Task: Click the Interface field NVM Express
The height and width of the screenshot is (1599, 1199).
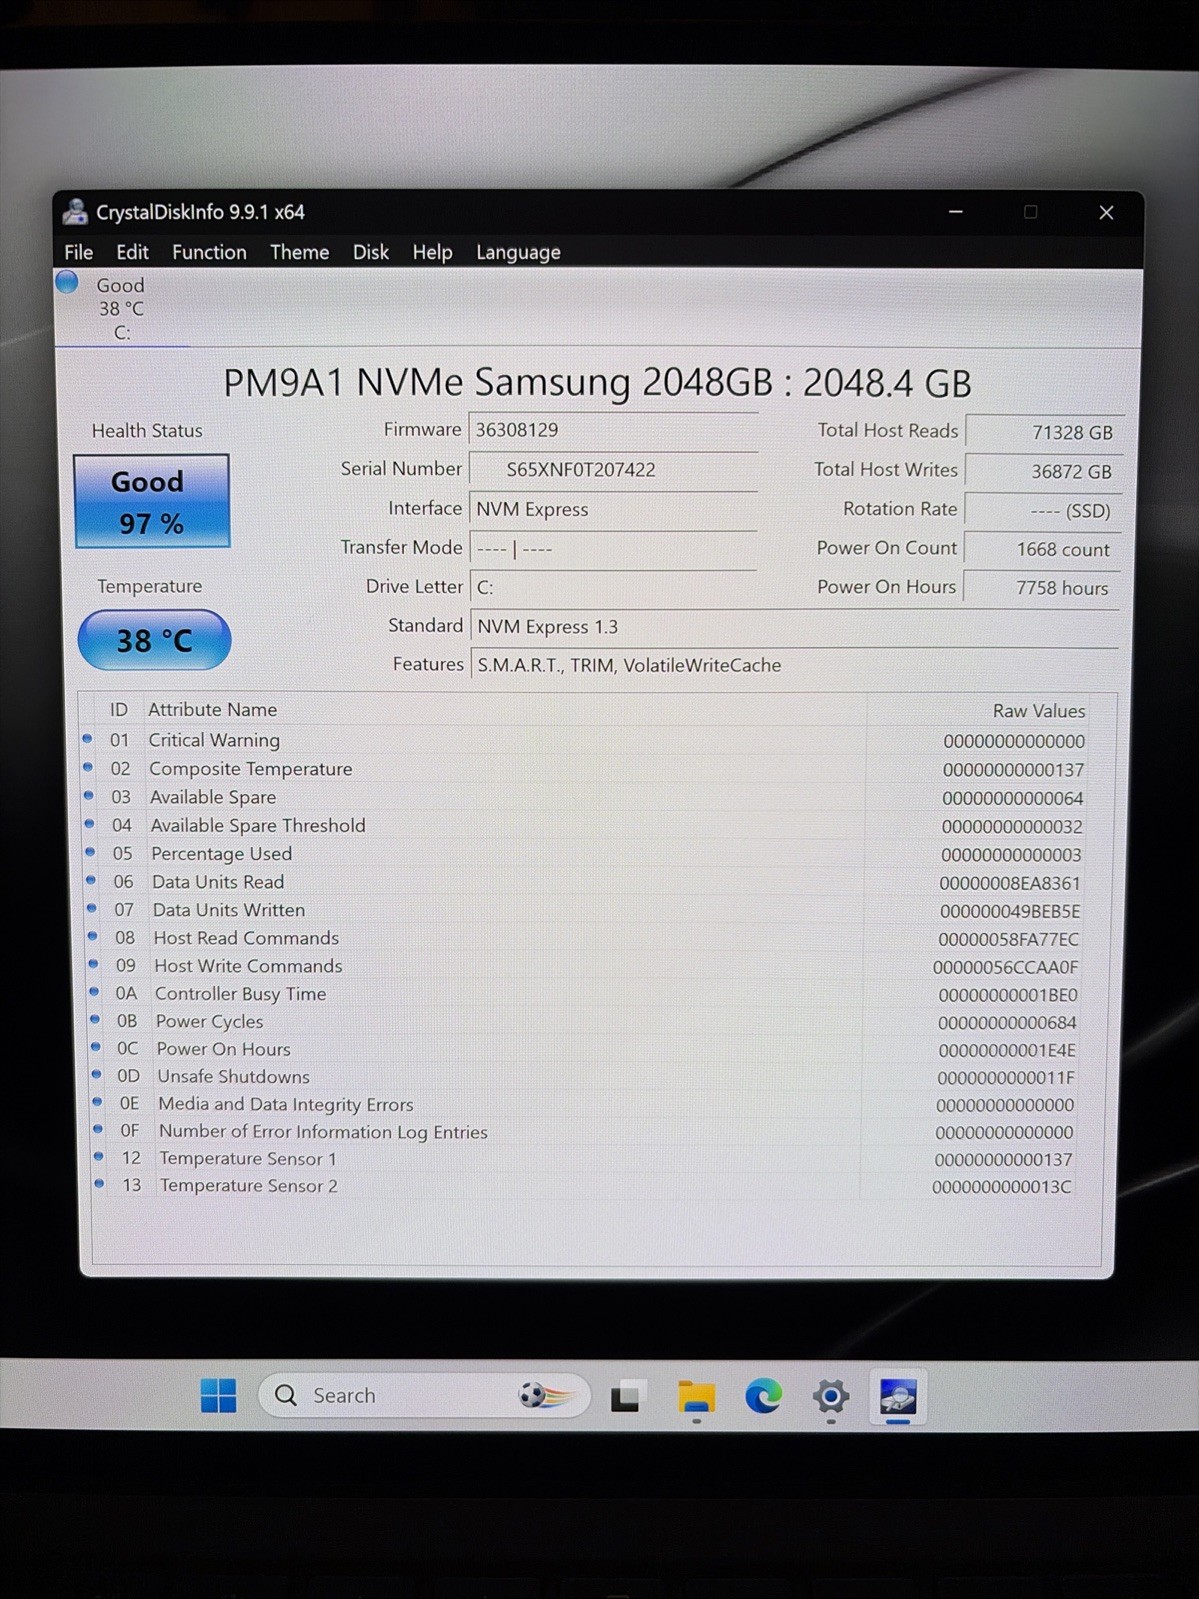Action: pyautogui.click(x=613, y=509)
